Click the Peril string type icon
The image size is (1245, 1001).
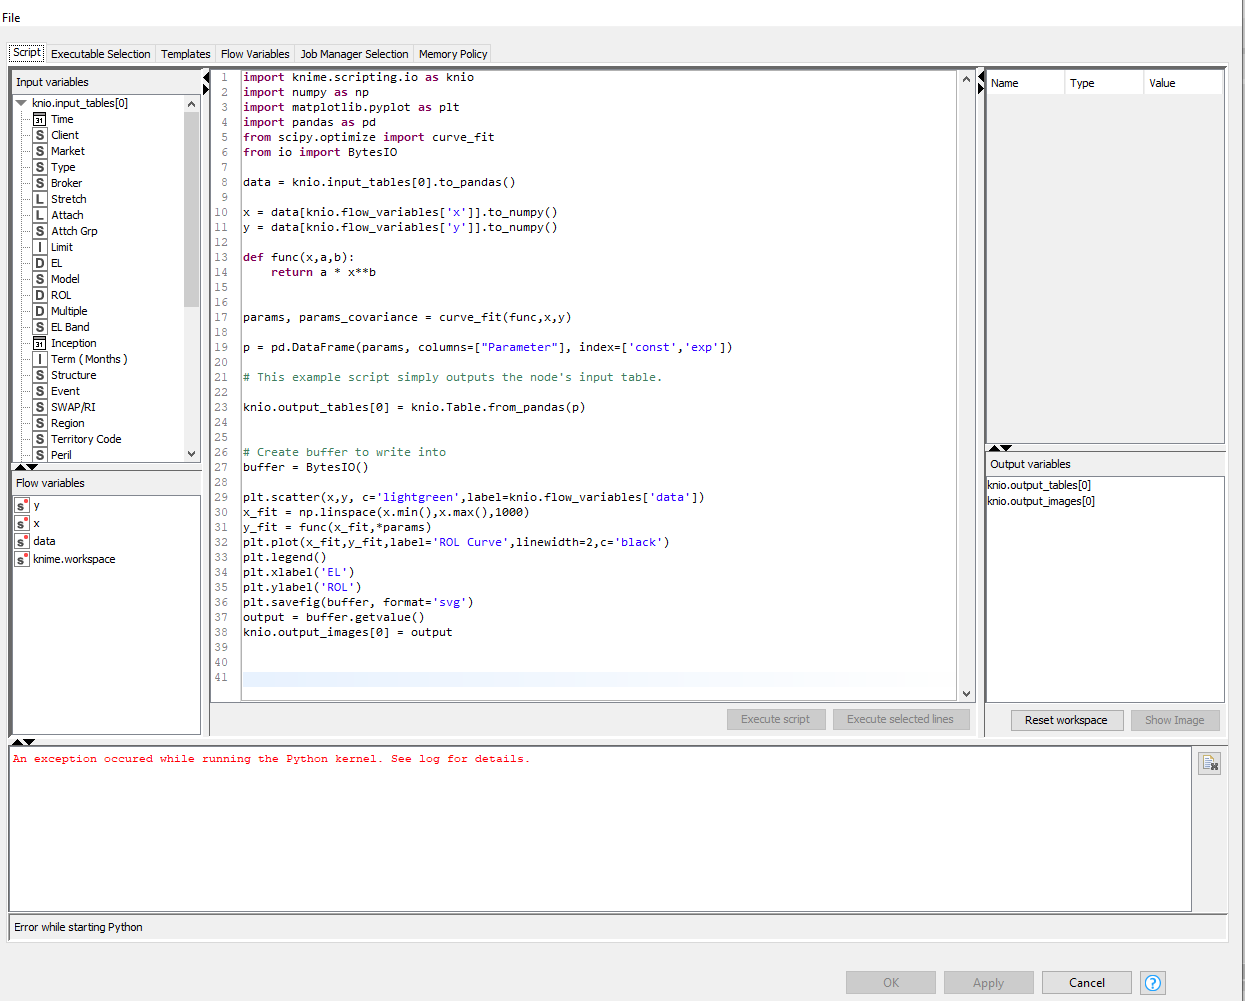39,455
